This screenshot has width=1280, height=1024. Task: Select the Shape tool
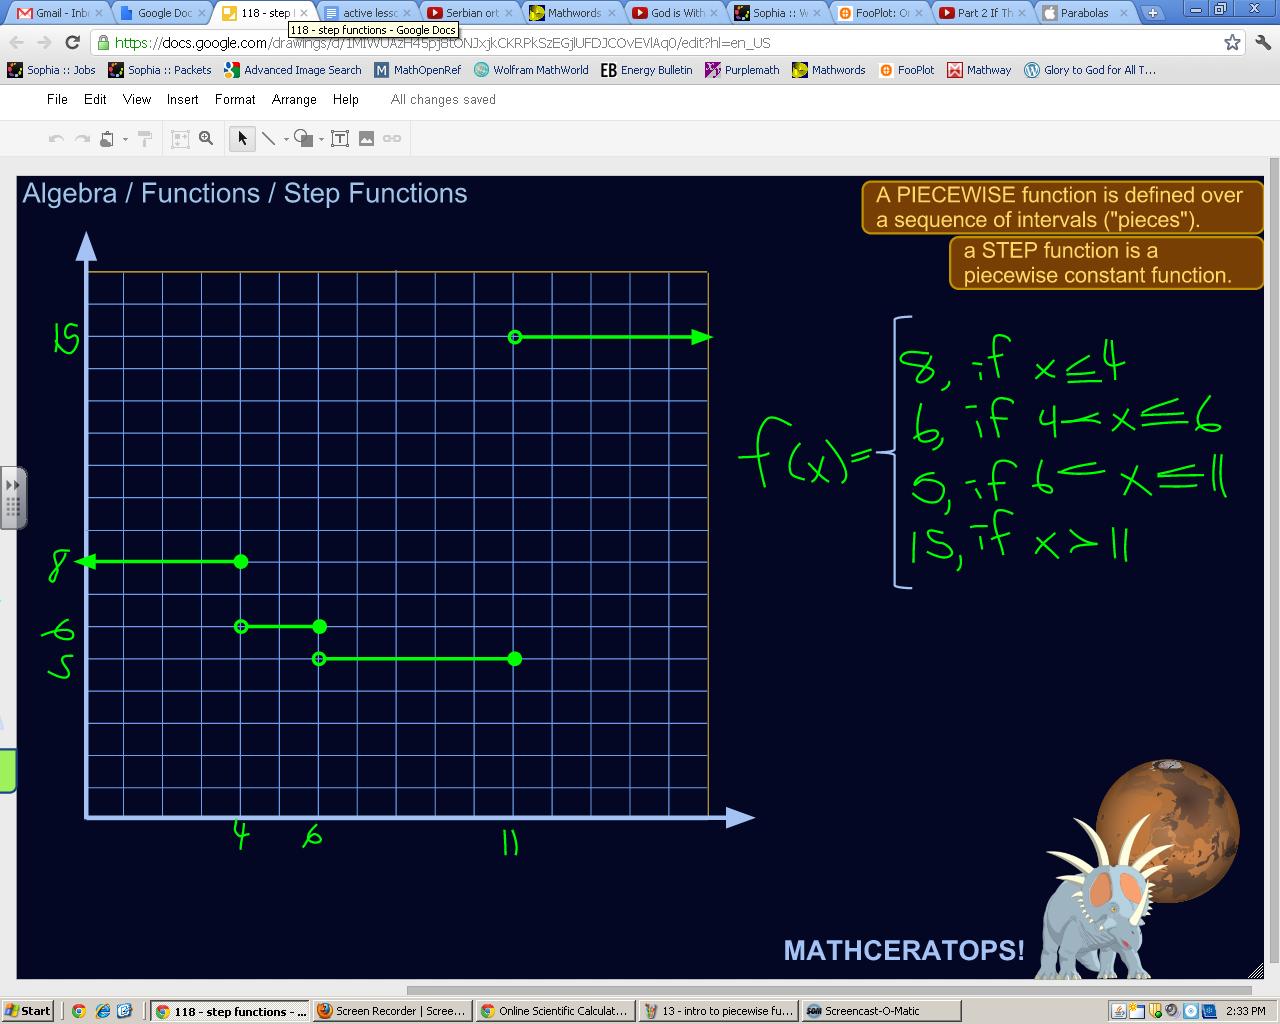[304, 139]
